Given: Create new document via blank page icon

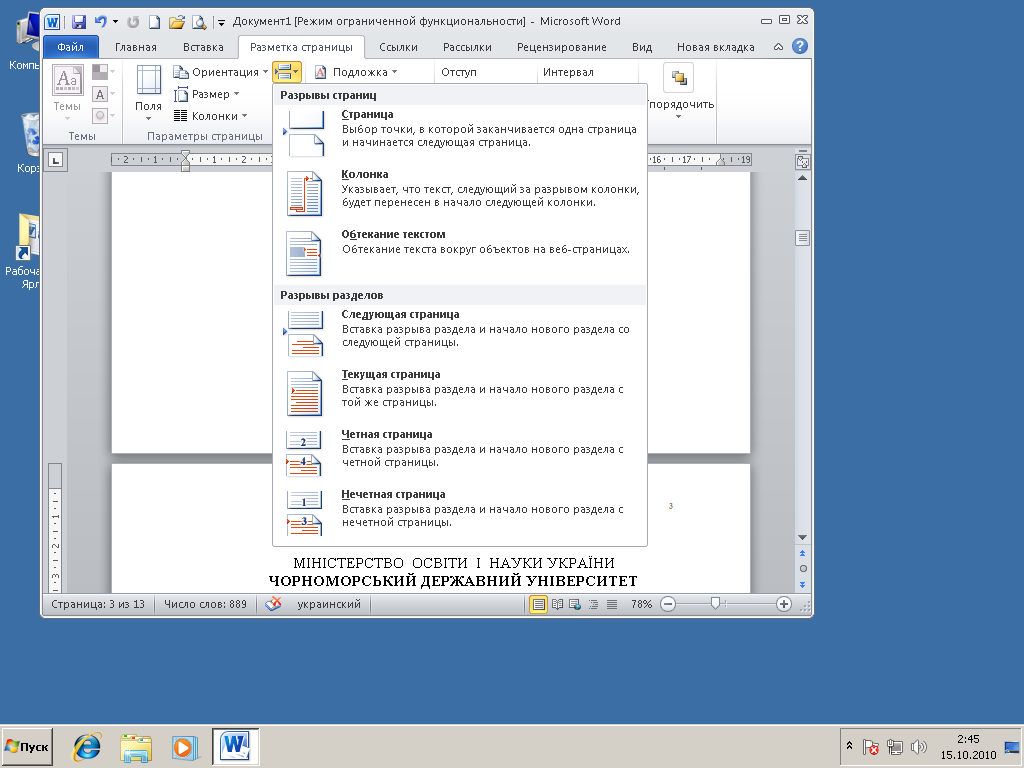Looking at the screenshot, I should click(x=155, y=22).
